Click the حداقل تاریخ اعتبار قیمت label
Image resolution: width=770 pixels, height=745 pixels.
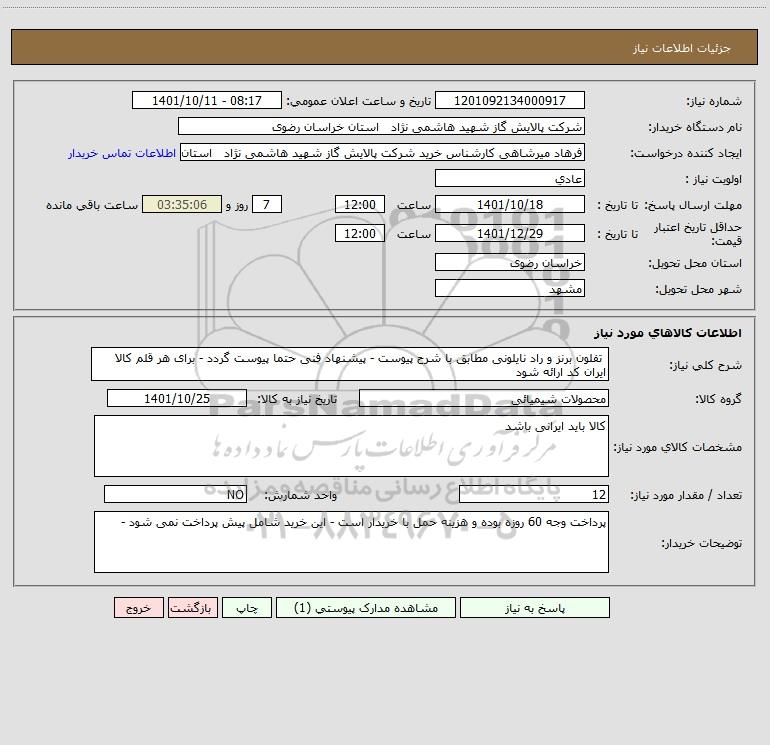698,234
